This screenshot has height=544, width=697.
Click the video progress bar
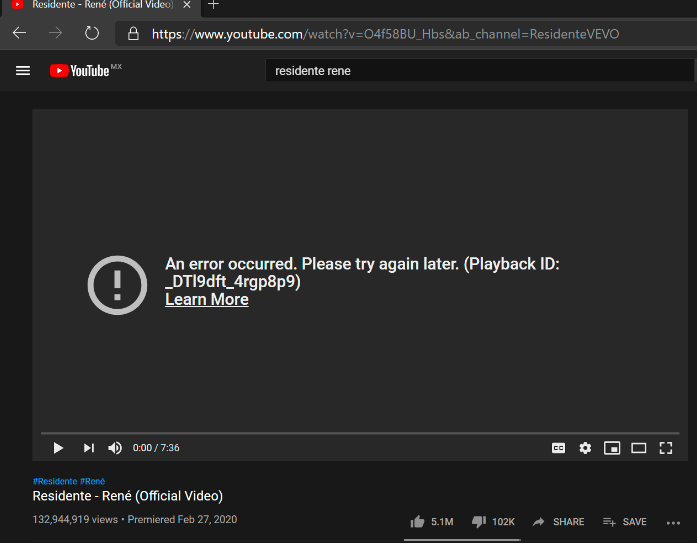tap(360, 432)
